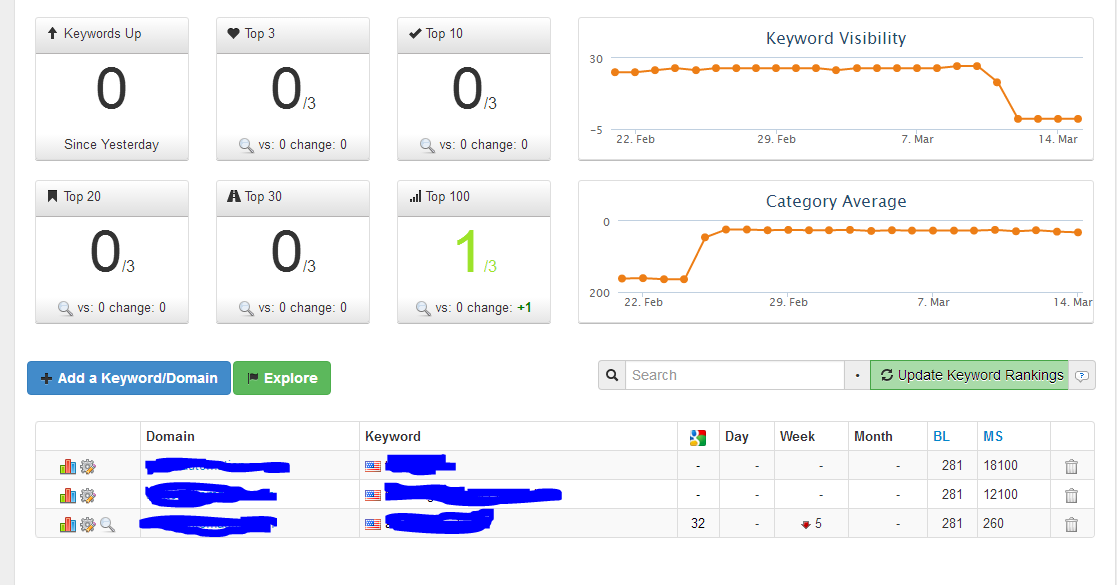This screenshot has width=1117, height=585.
Task: Delete the first keyword via trash icon
Action: click(1071, 467)
